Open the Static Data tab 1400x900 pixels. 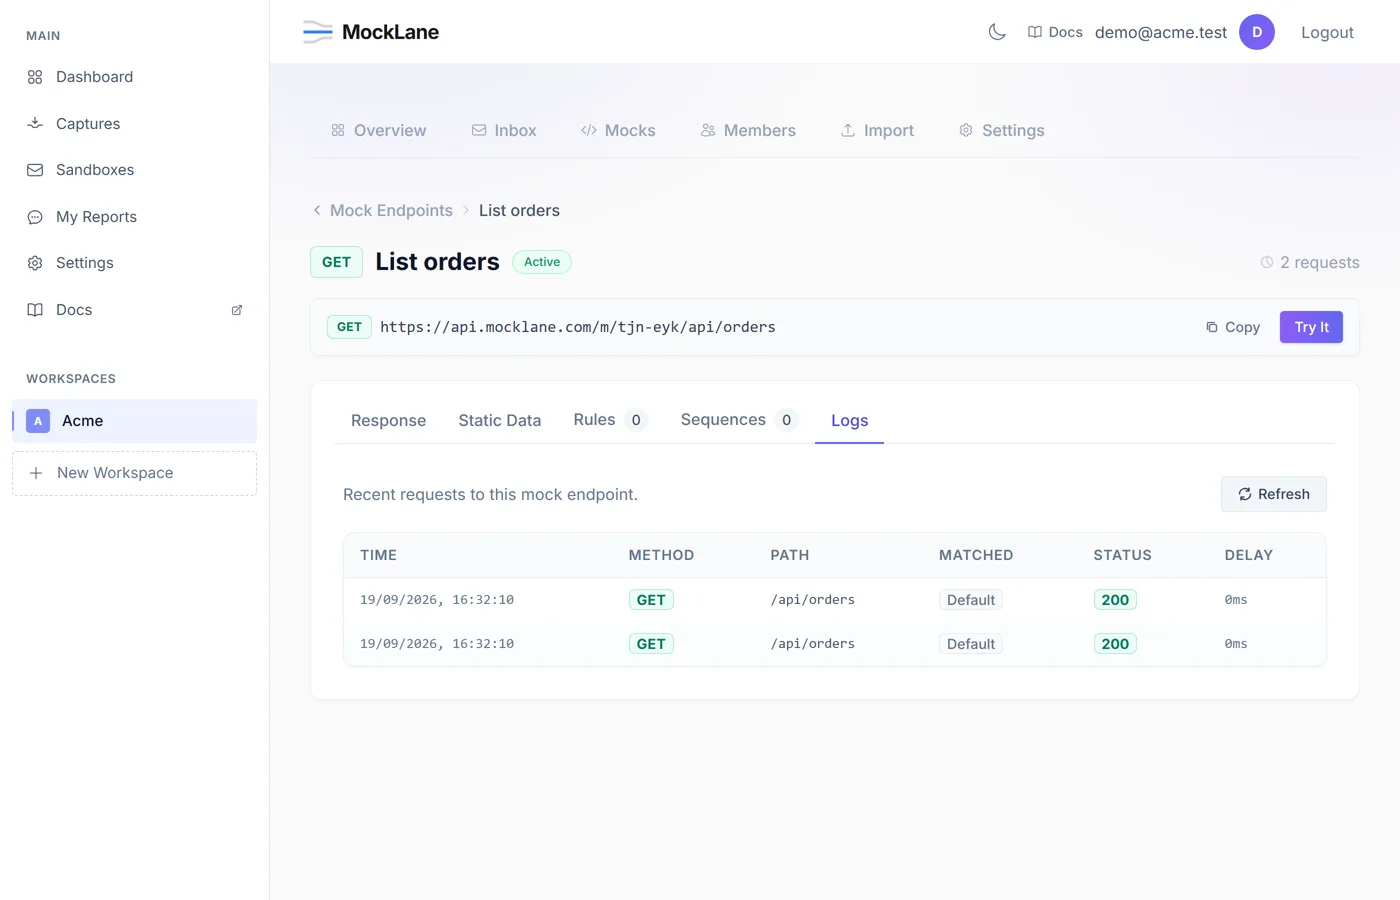pos(500,420)
